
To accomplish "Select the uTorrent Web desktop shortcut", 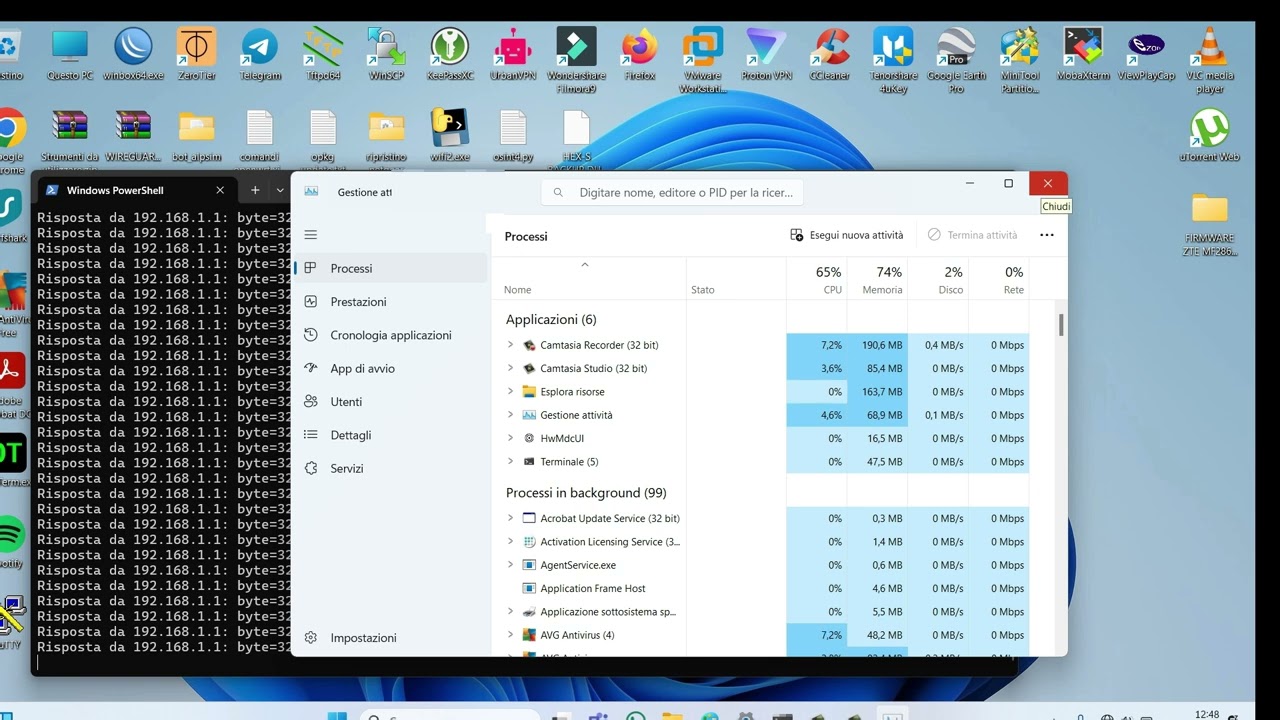I will point(1210,136).
